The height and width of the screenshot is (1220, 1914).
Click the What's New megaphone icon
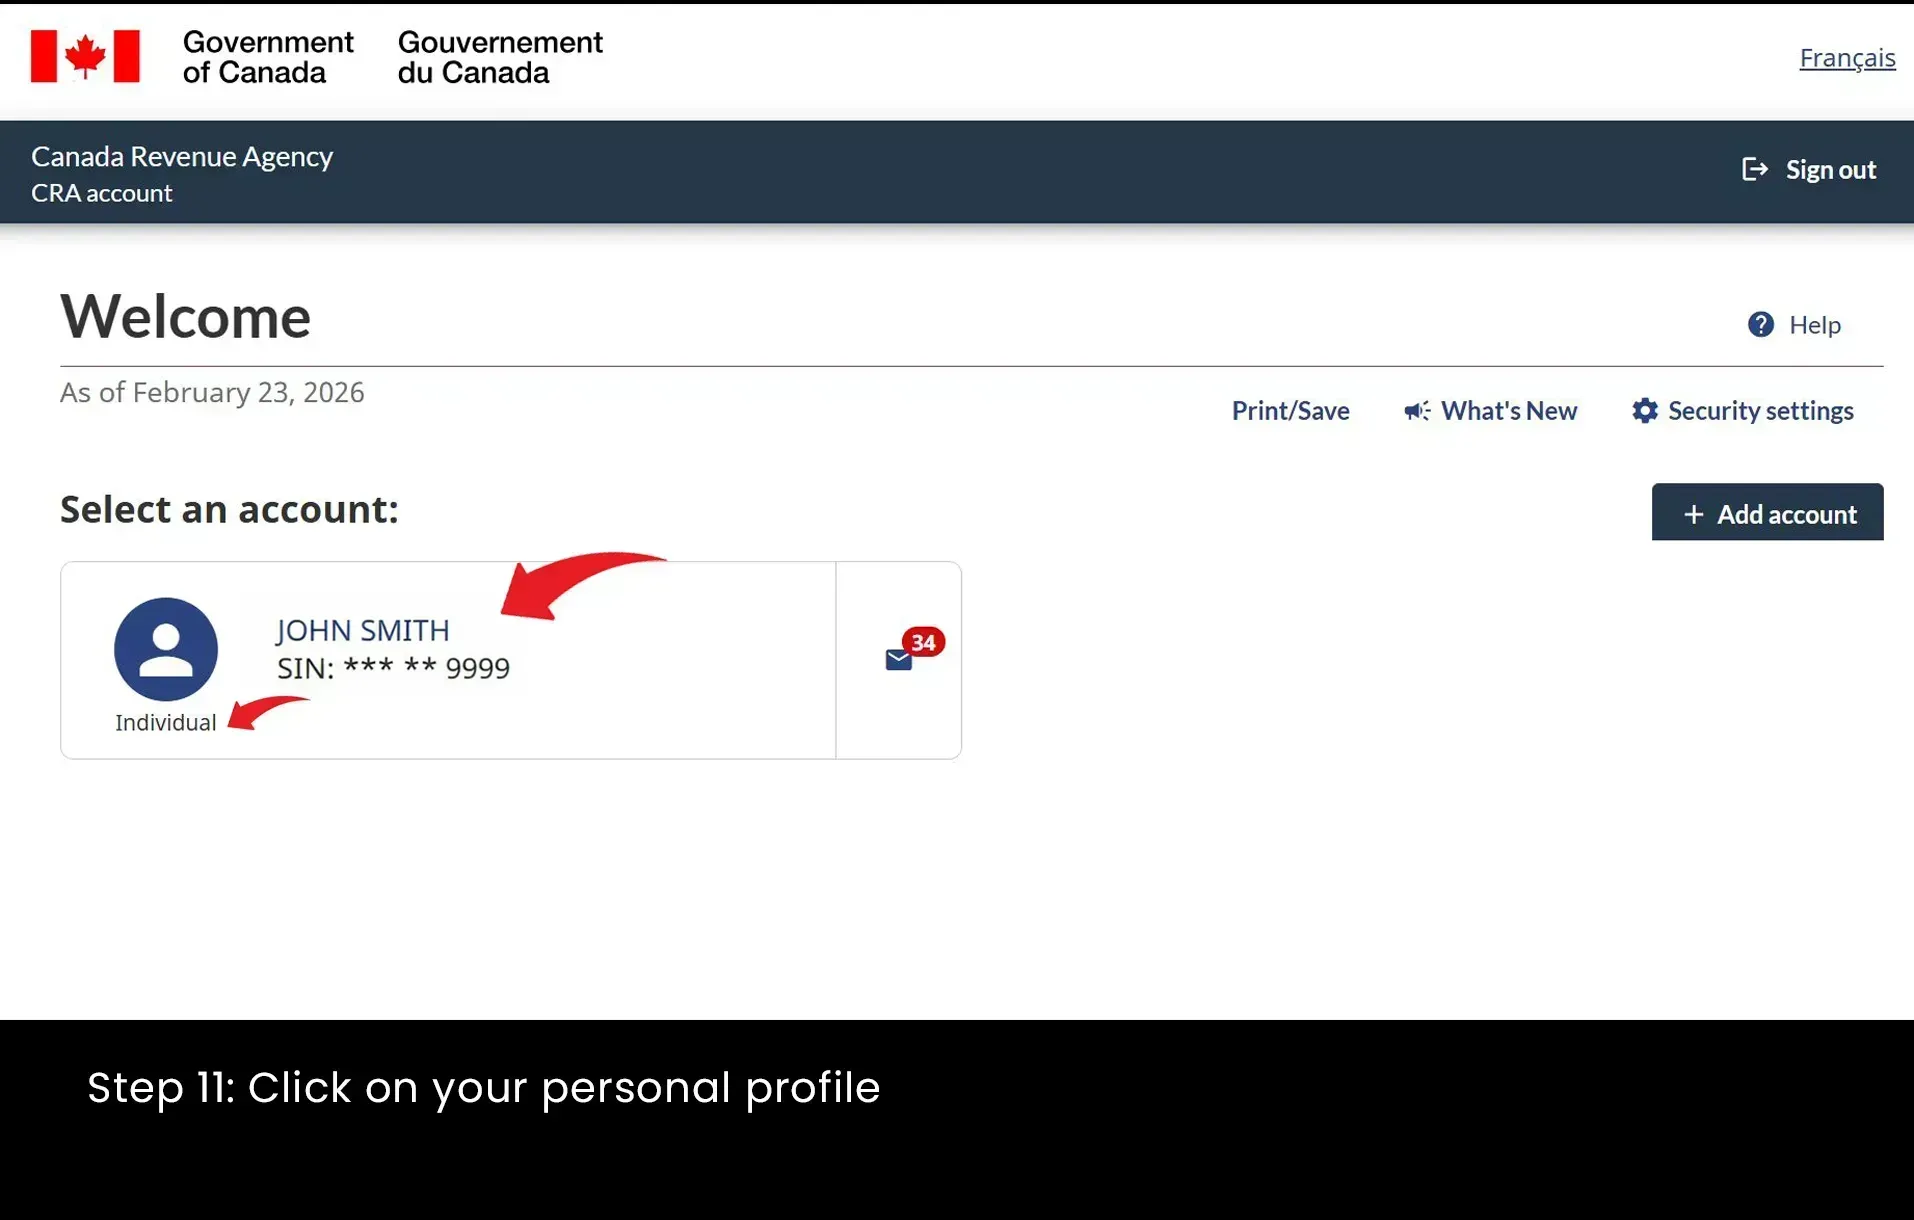click(x=1417, y=411)
